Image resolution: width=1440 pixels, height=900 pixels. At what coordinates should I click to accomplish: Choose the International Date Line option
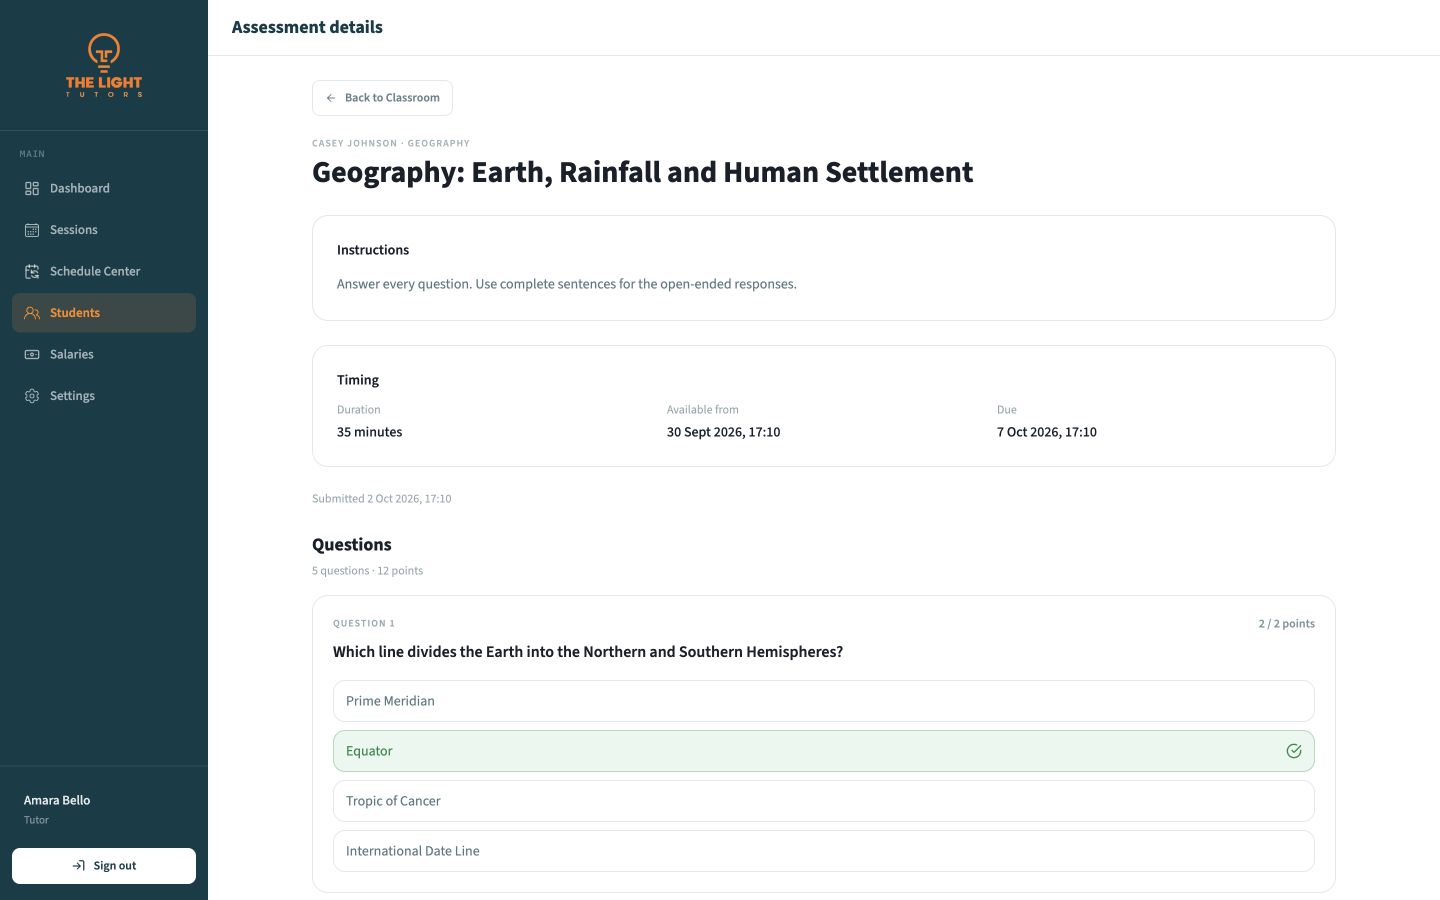tap(824, 851)
